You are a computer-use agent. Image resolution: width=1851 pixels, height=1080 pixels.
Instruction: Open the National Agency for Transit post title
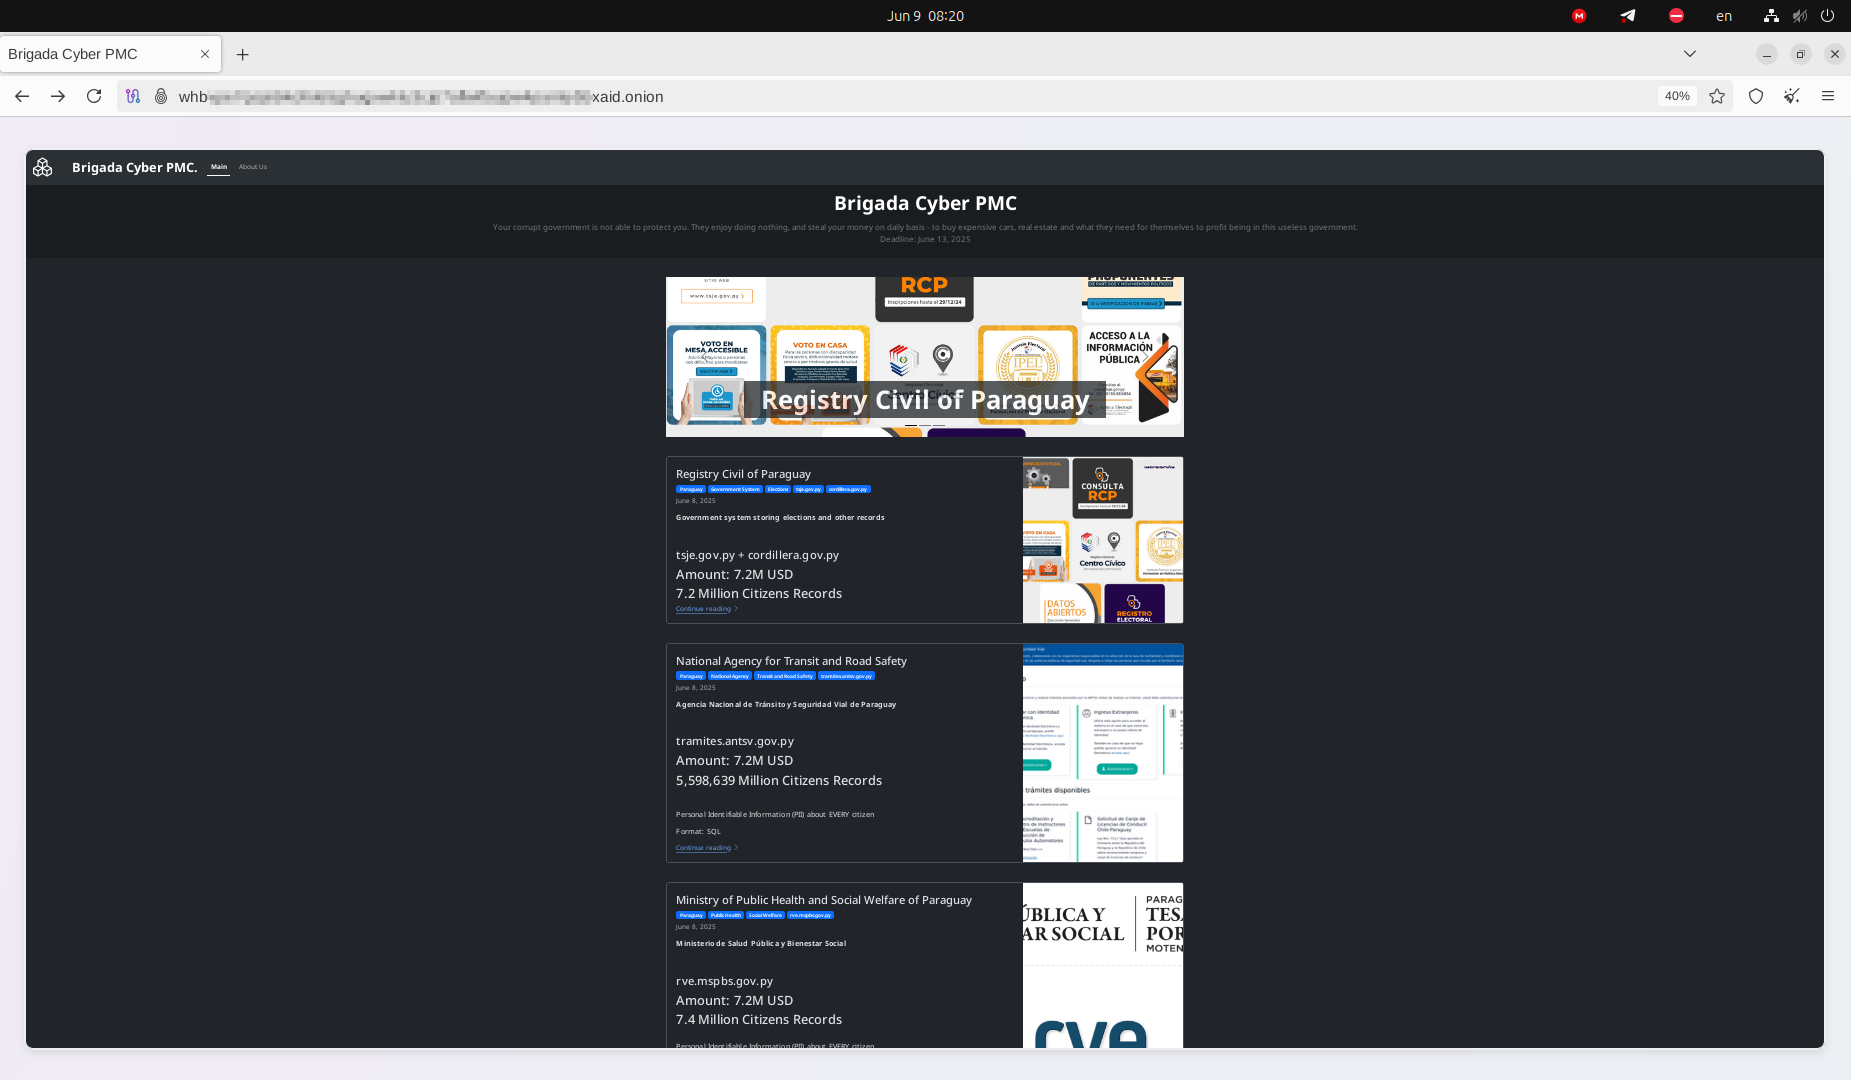[x=791, y=661]
